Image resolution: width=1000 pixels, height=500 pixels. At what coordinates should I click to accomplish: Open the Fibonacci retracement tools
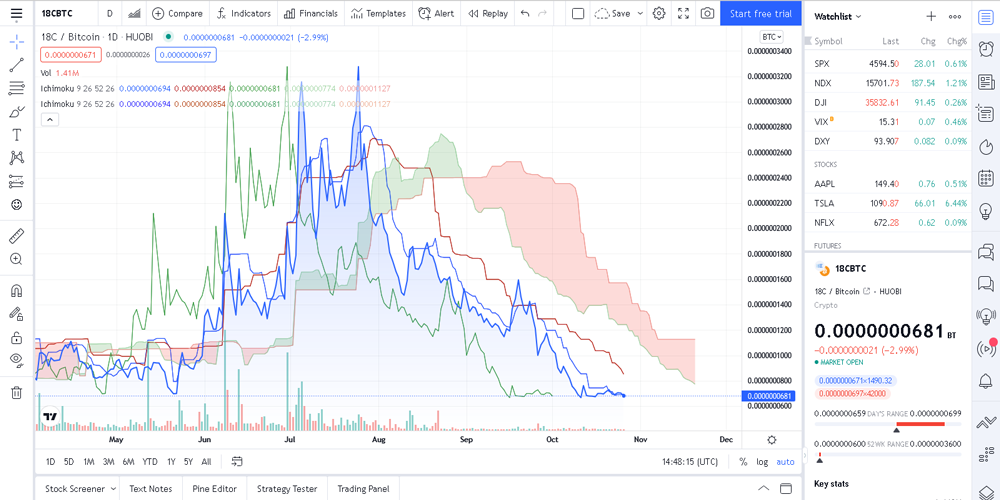click(17, 88)
